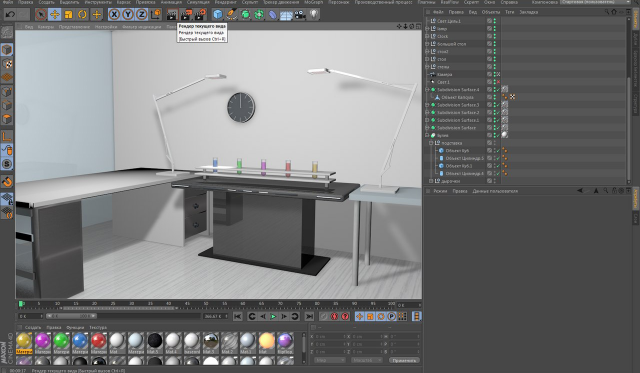Expand the lamp object tree
The height and width of the screenshot is (373, 640).
pyautogui.click(x=427, y=29)
